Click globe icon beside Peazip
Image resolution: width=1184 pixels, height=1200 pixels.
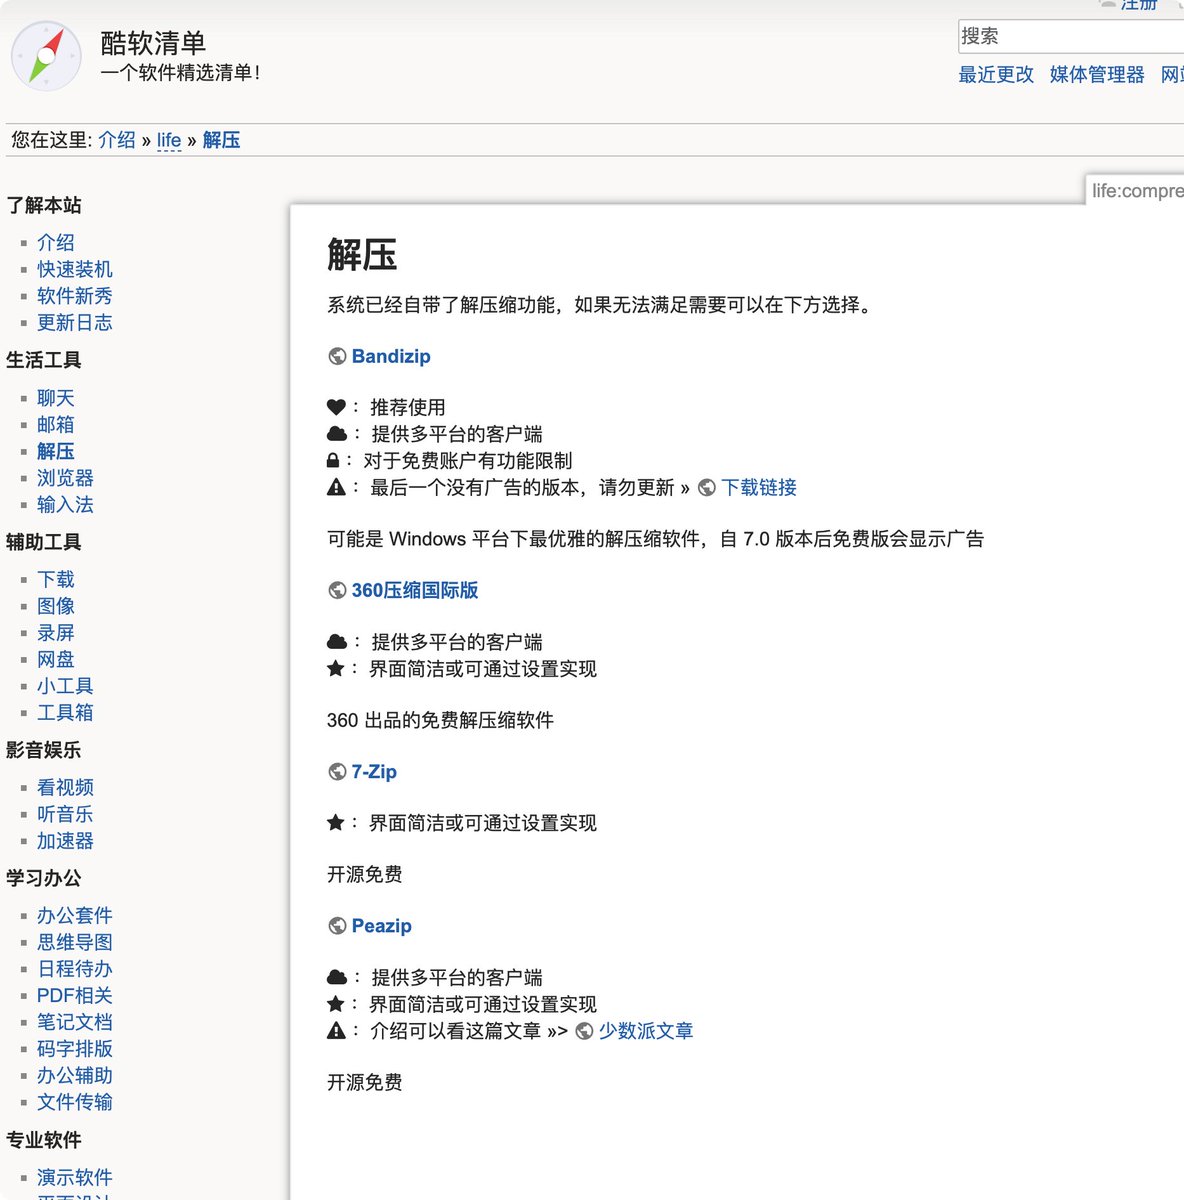337,926
